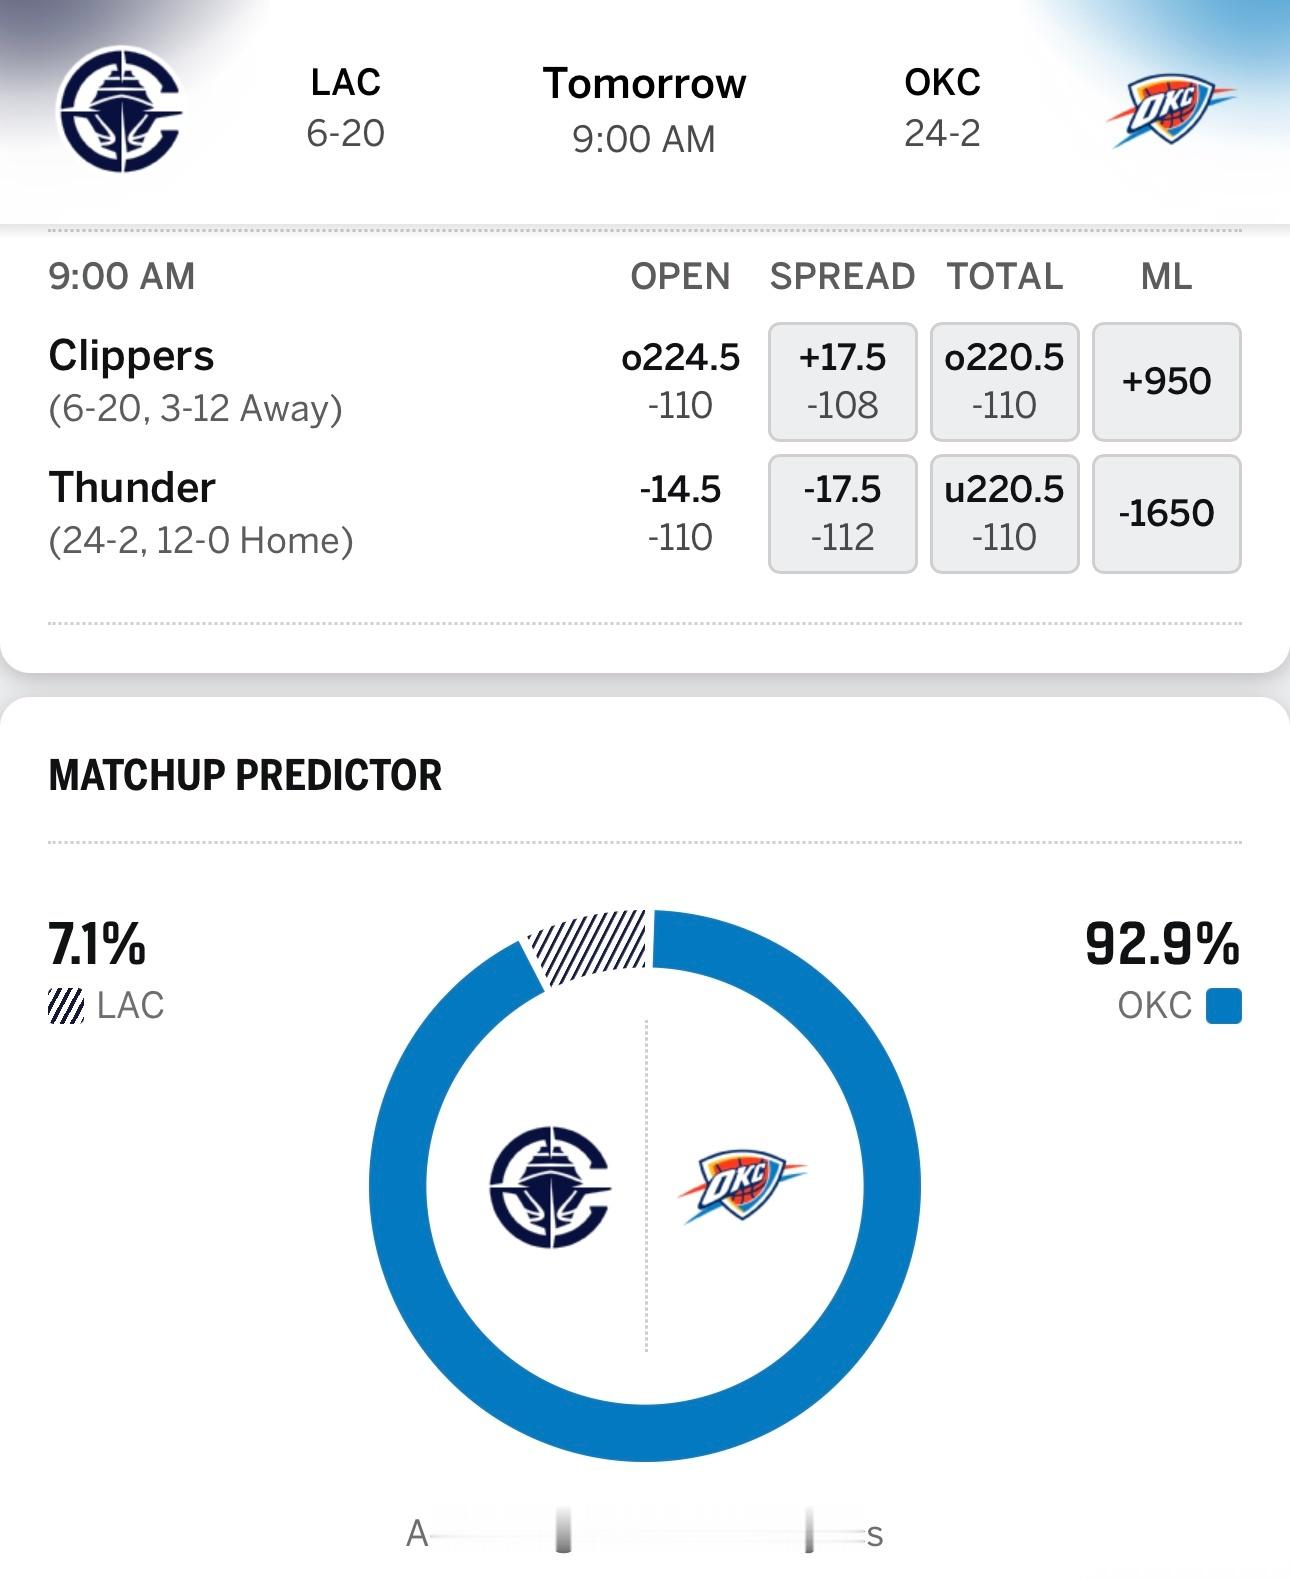This screenshot has width=1290, height=1580.
Task: Click the MATCHUP PREDICTOR heading
Action: (246, 772)
